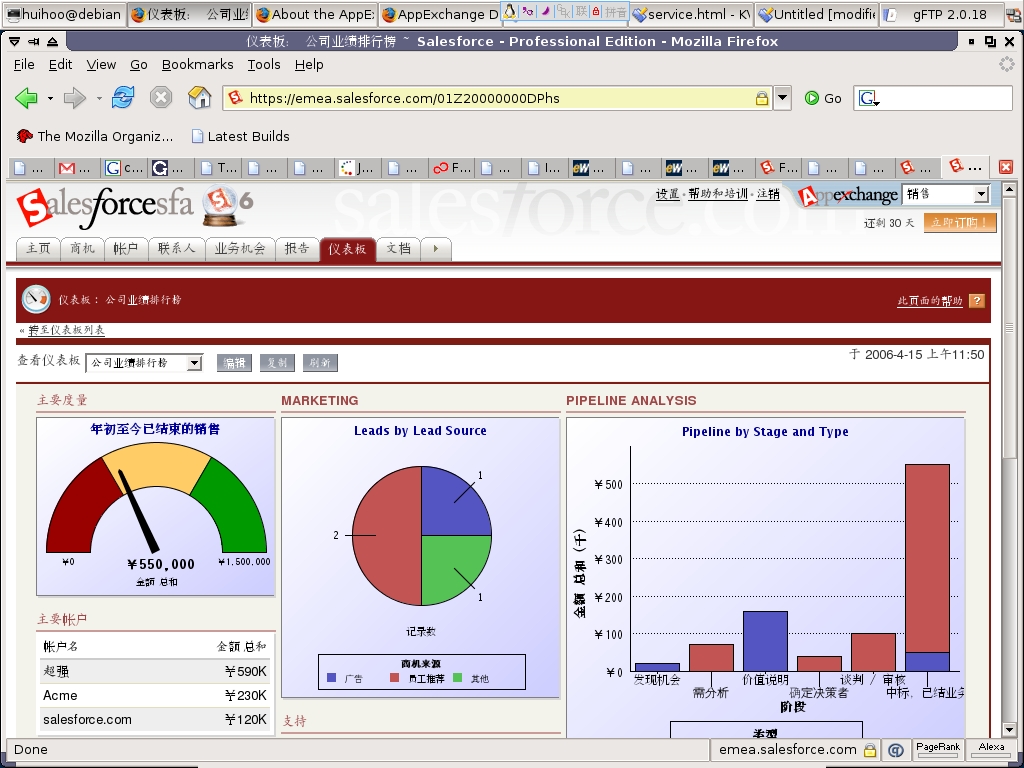The width and height of the screenshot is (1024, 768).
Task: Click the green 其他 legend swatch
Action: click(457, 678)
